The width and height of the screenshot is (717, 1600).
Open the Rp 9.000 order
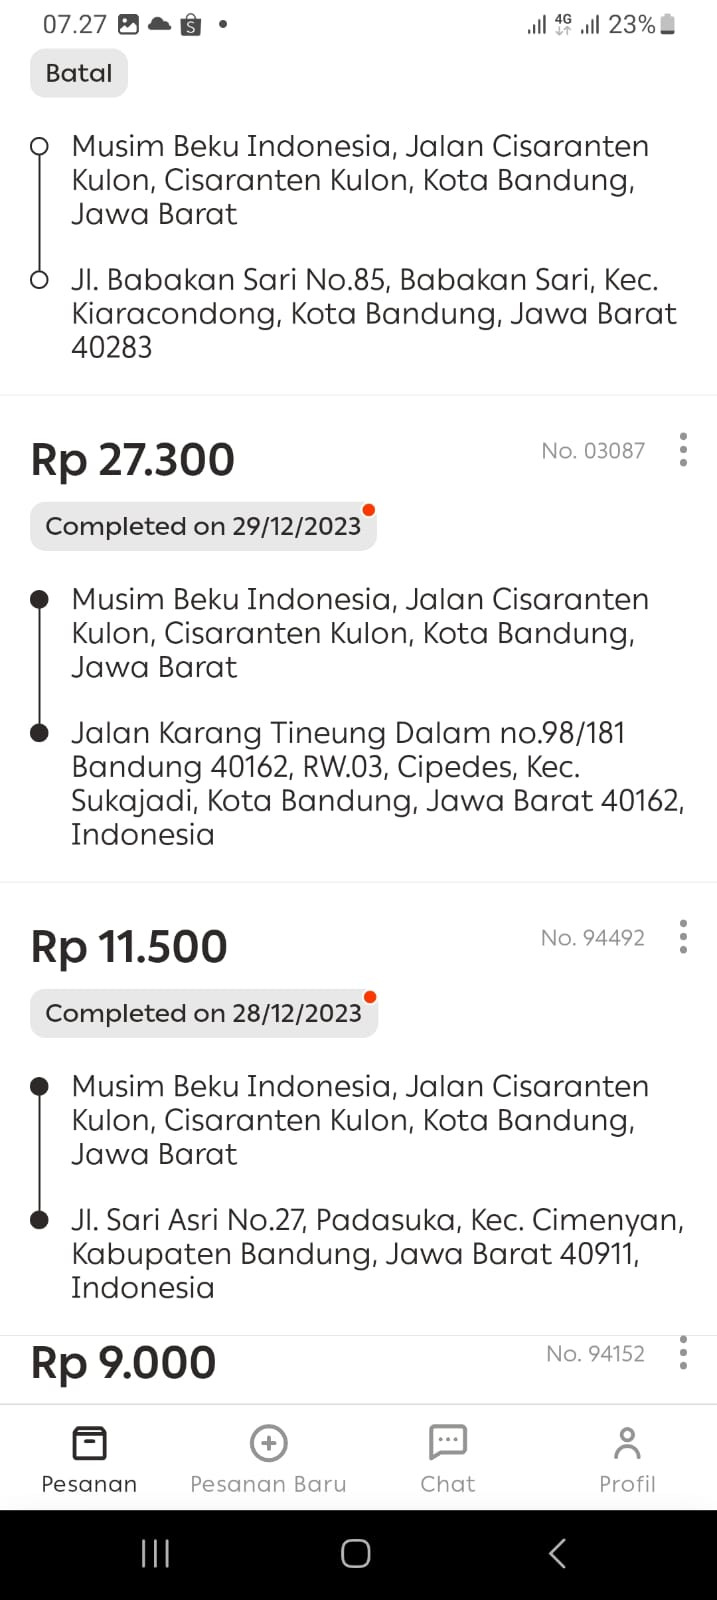pos(123,1363)
